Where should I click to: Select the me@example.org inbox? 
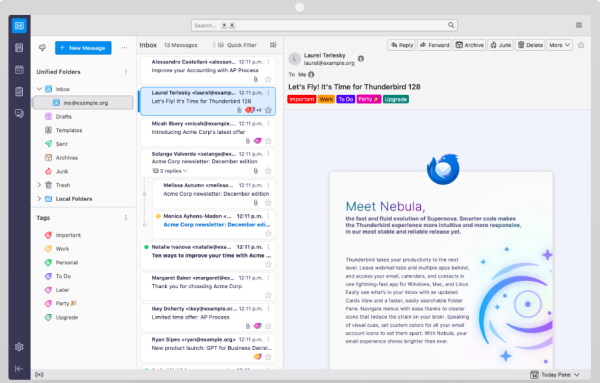point(83,103)
